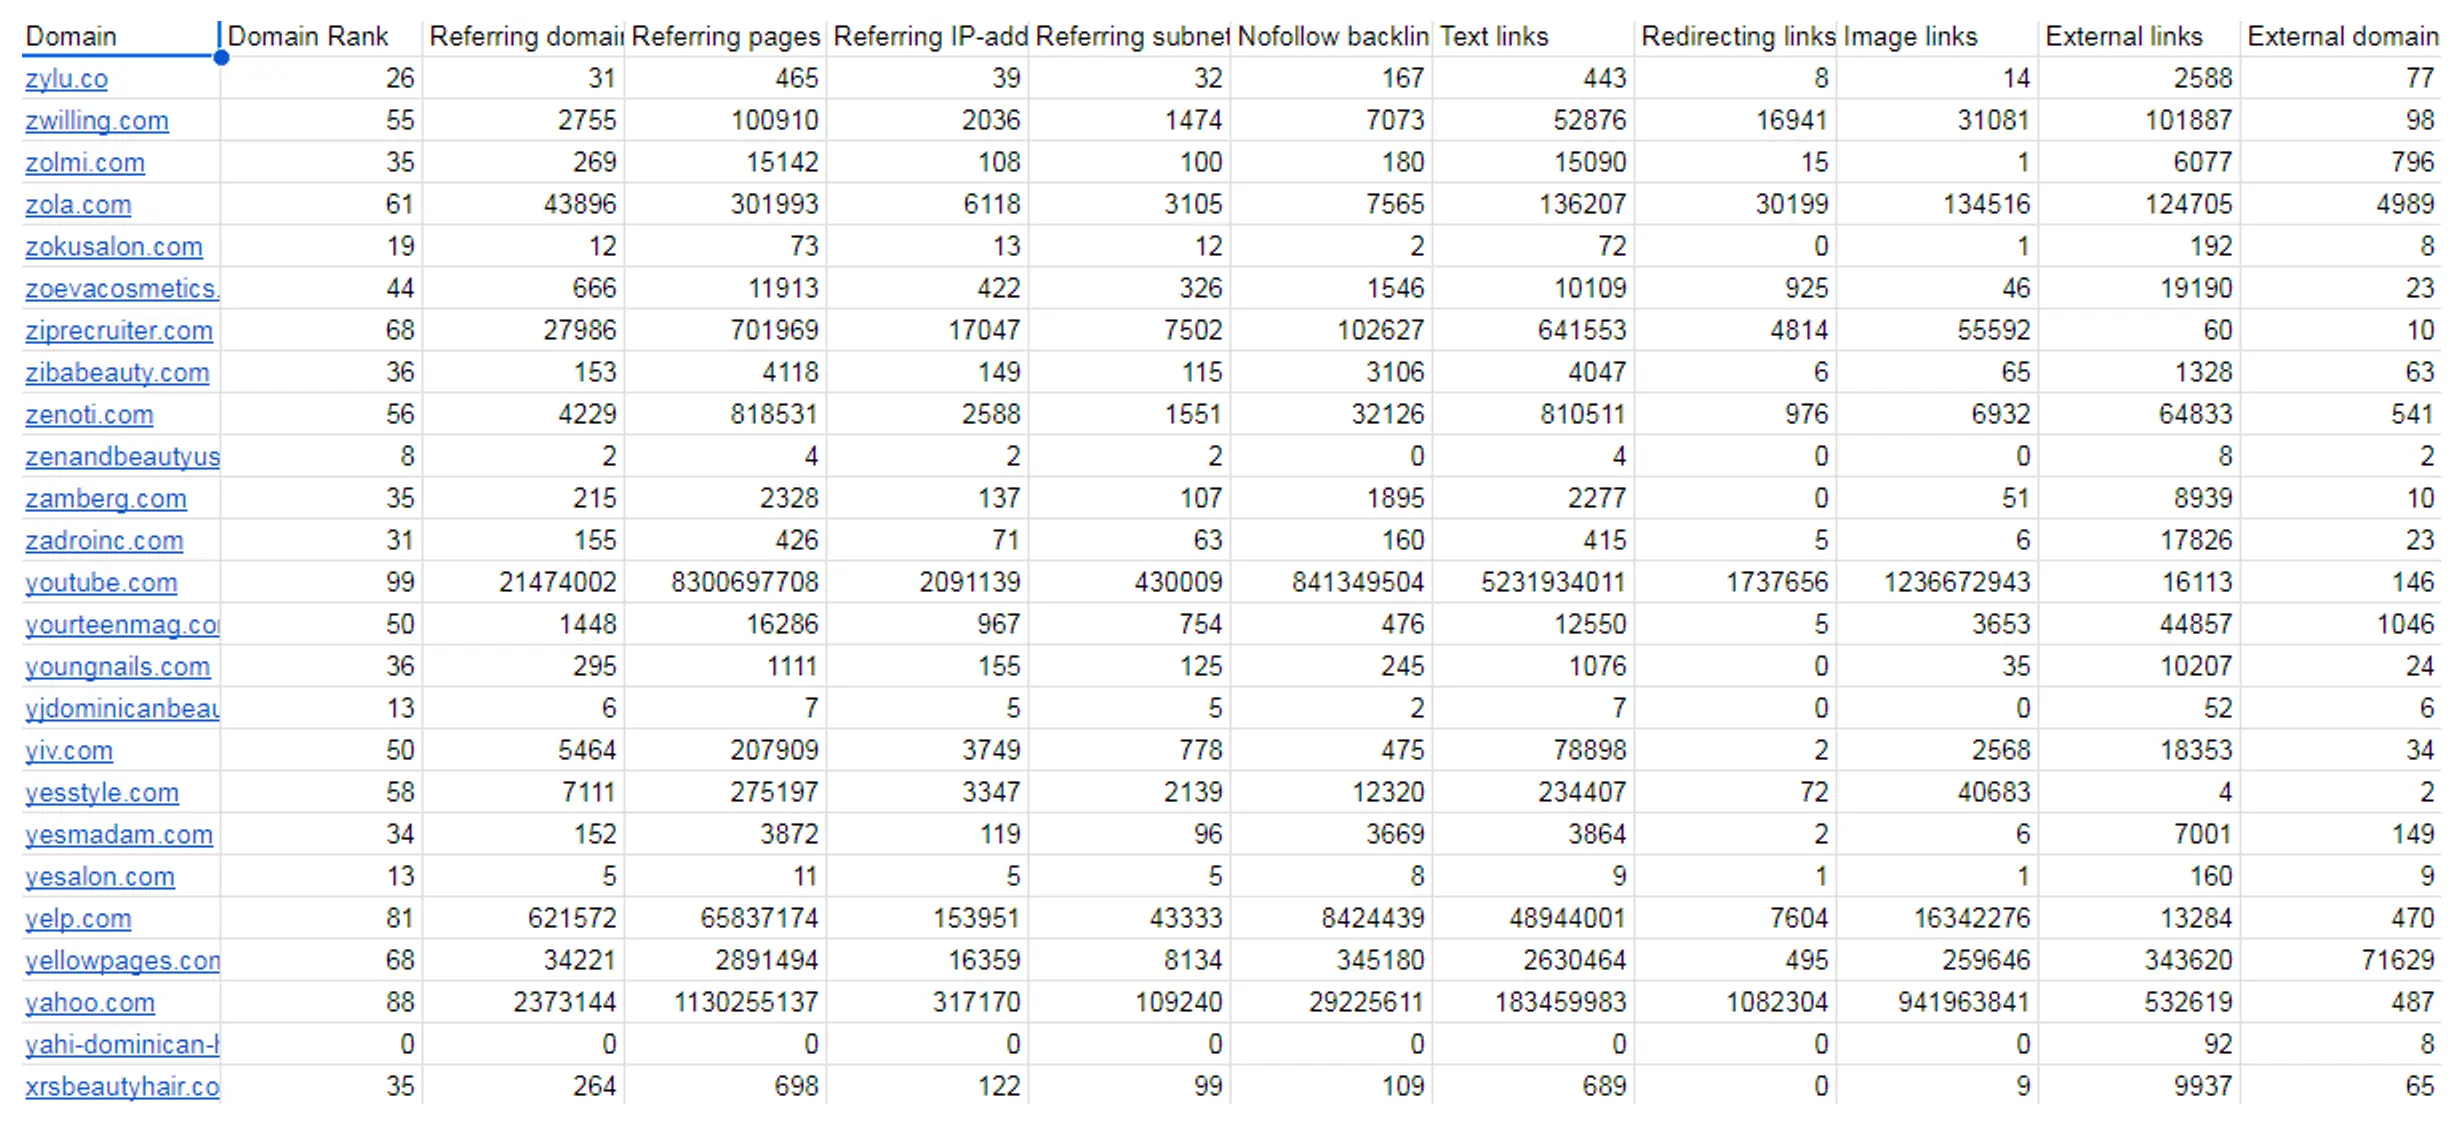Visit the zola.com link
The height and width of the screenshot is (1126, 2462).
(77, 205)
